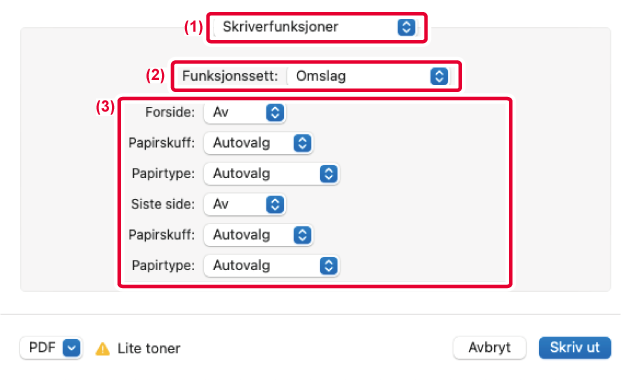Screen dimensions: 621x380
Task: Click the Lite toner status text
Action: pos(149,348)
